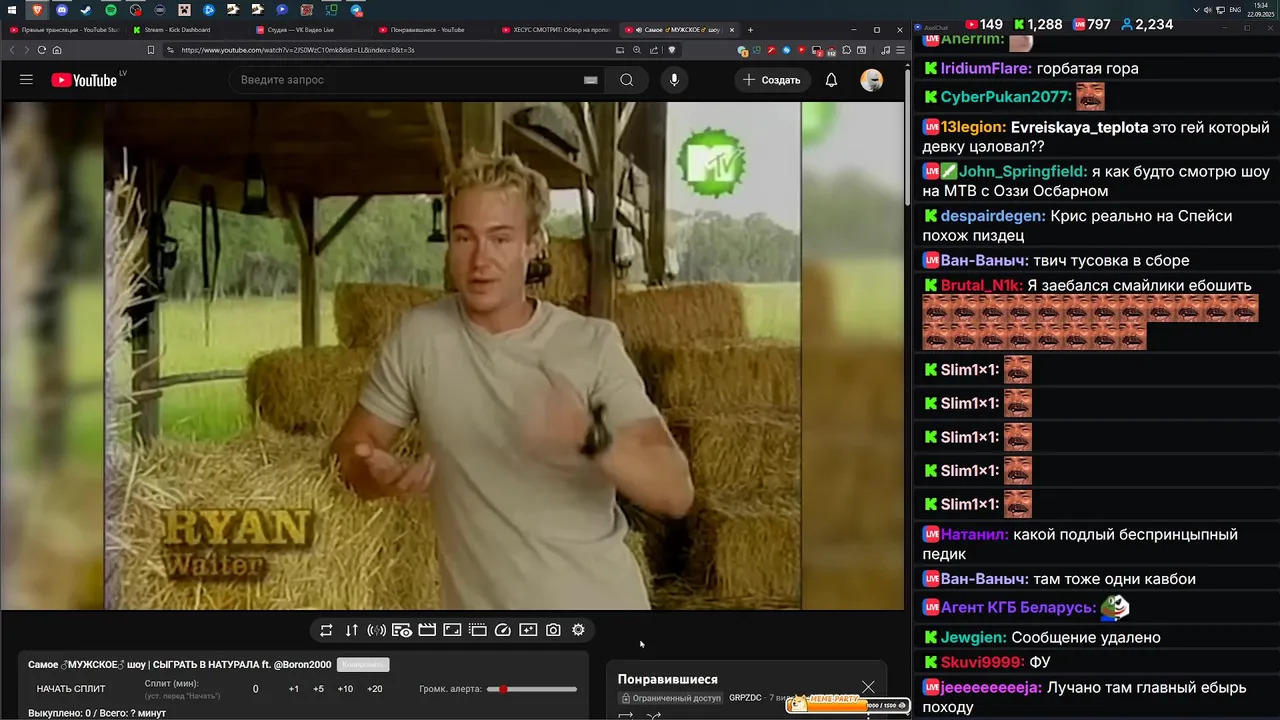
Task: Click the Ограниченный доступ privacy badge
Action: [671, 698]
